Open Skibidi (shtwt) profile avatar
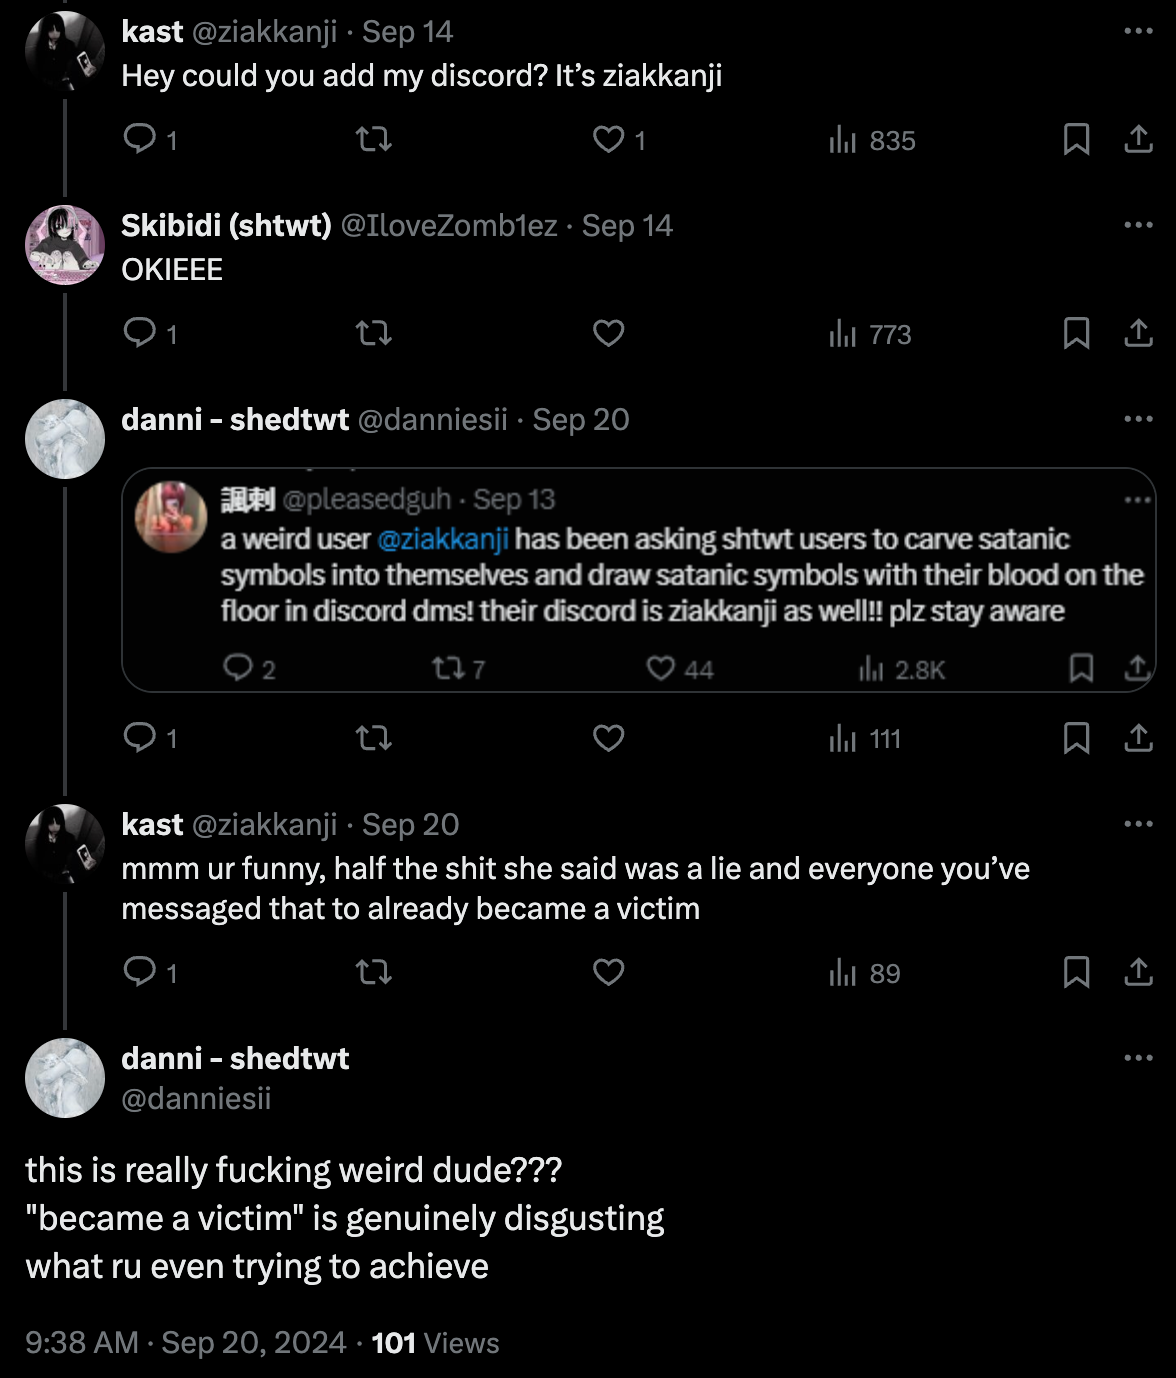Viewport: 1176px width, 1378px height. point(65,245)
